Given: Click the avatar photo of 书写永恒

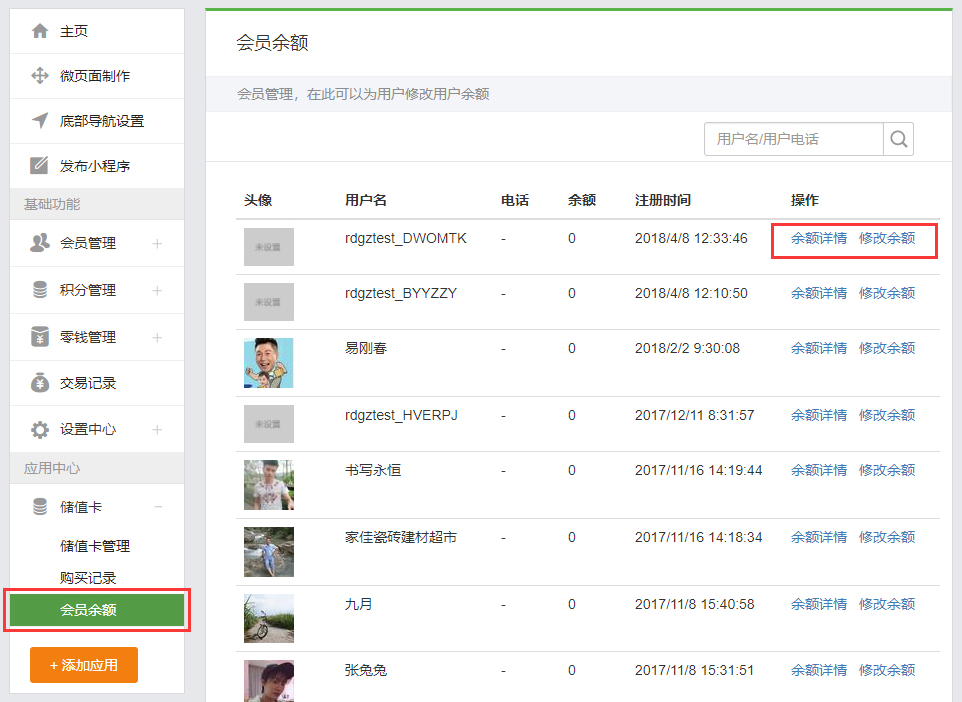Looking at the screenshot, I should 269,485.
